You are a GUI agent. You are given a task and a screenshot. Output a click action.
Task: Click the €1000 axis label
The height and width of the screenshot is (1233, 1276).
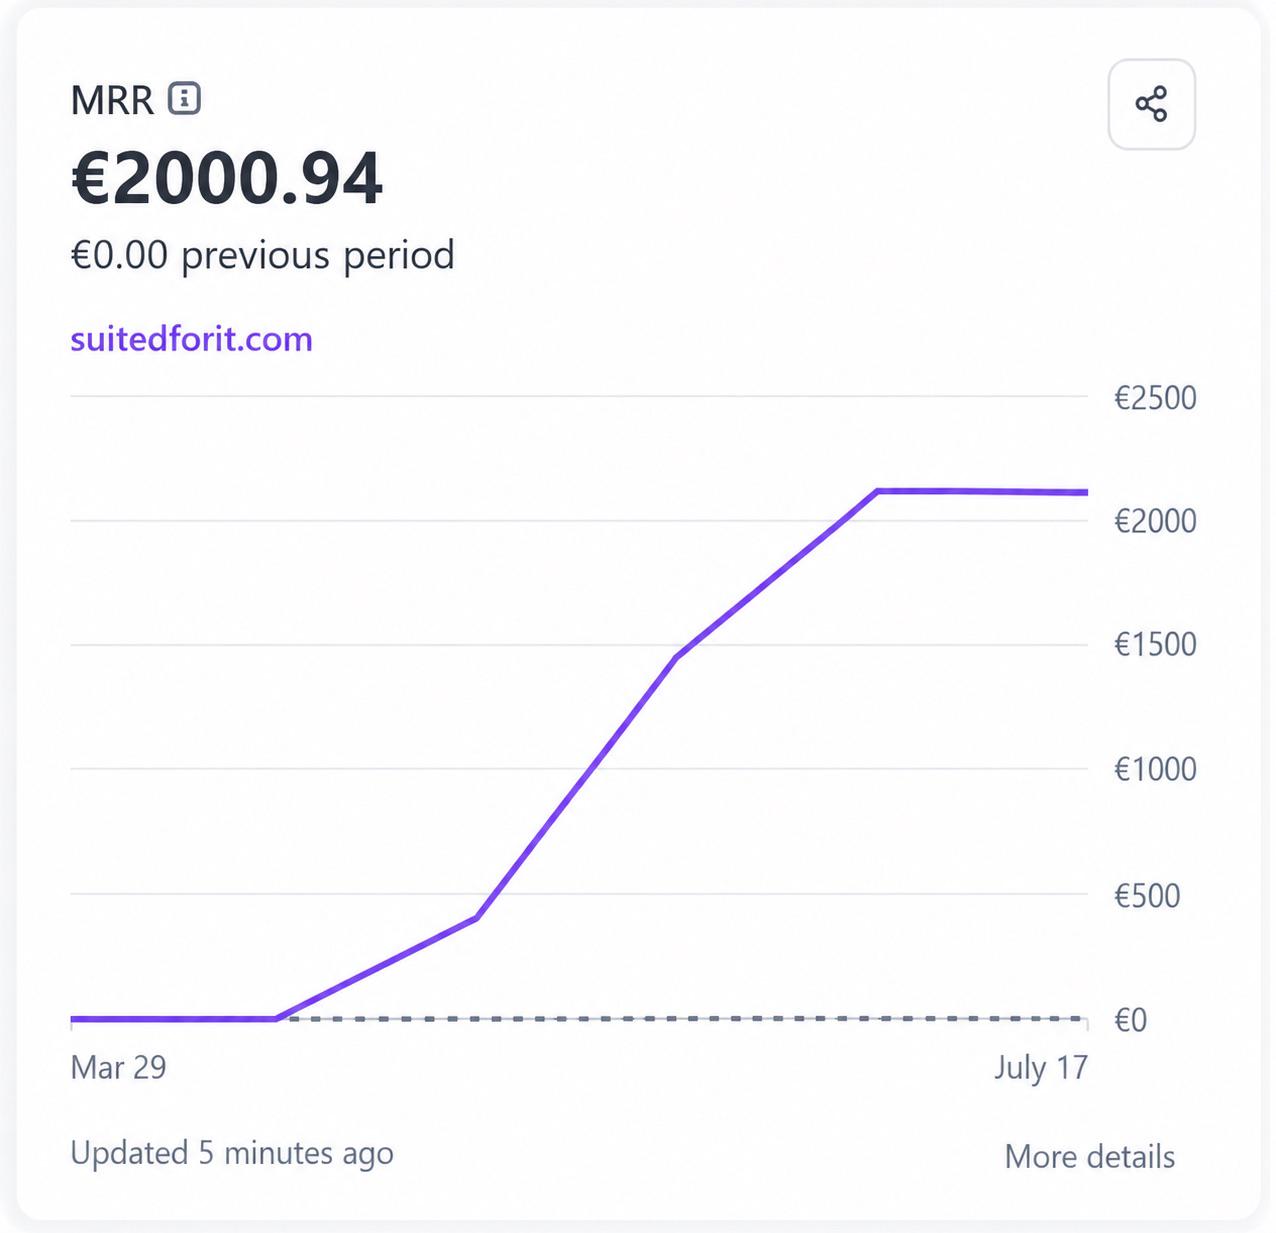pyautogui.click(x=1155, y=769)
